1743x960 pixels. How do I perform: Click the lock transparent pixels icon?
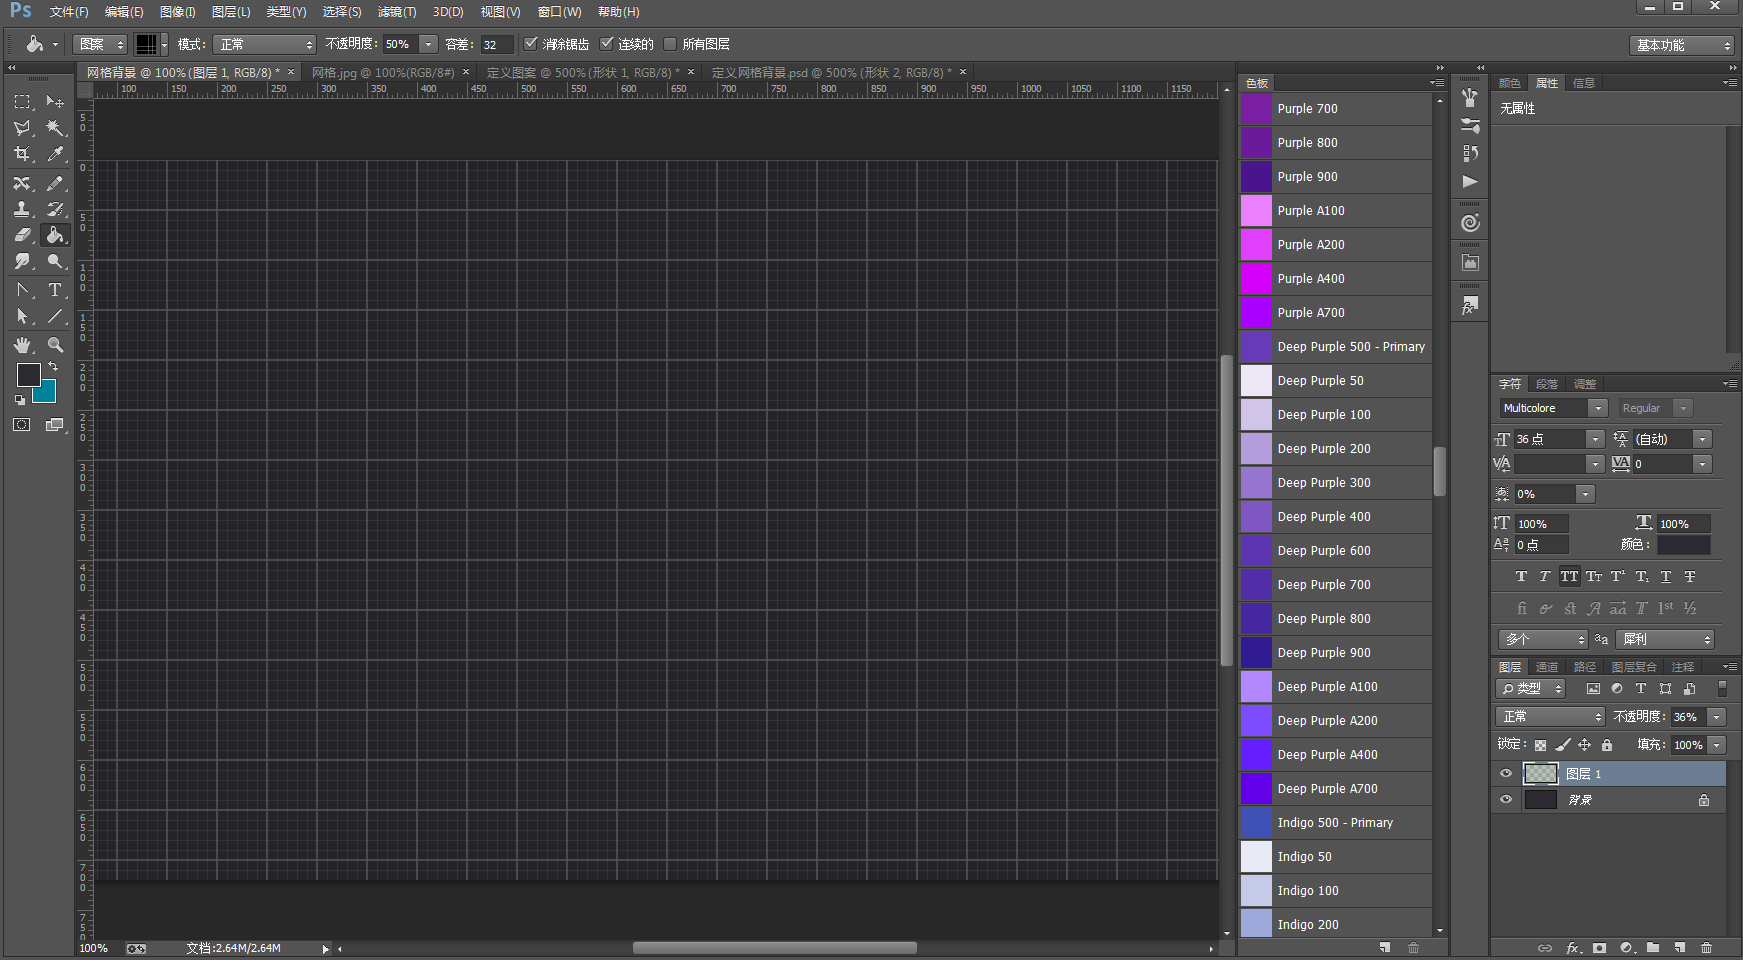pyautogui.click(x=1540, y=745)
